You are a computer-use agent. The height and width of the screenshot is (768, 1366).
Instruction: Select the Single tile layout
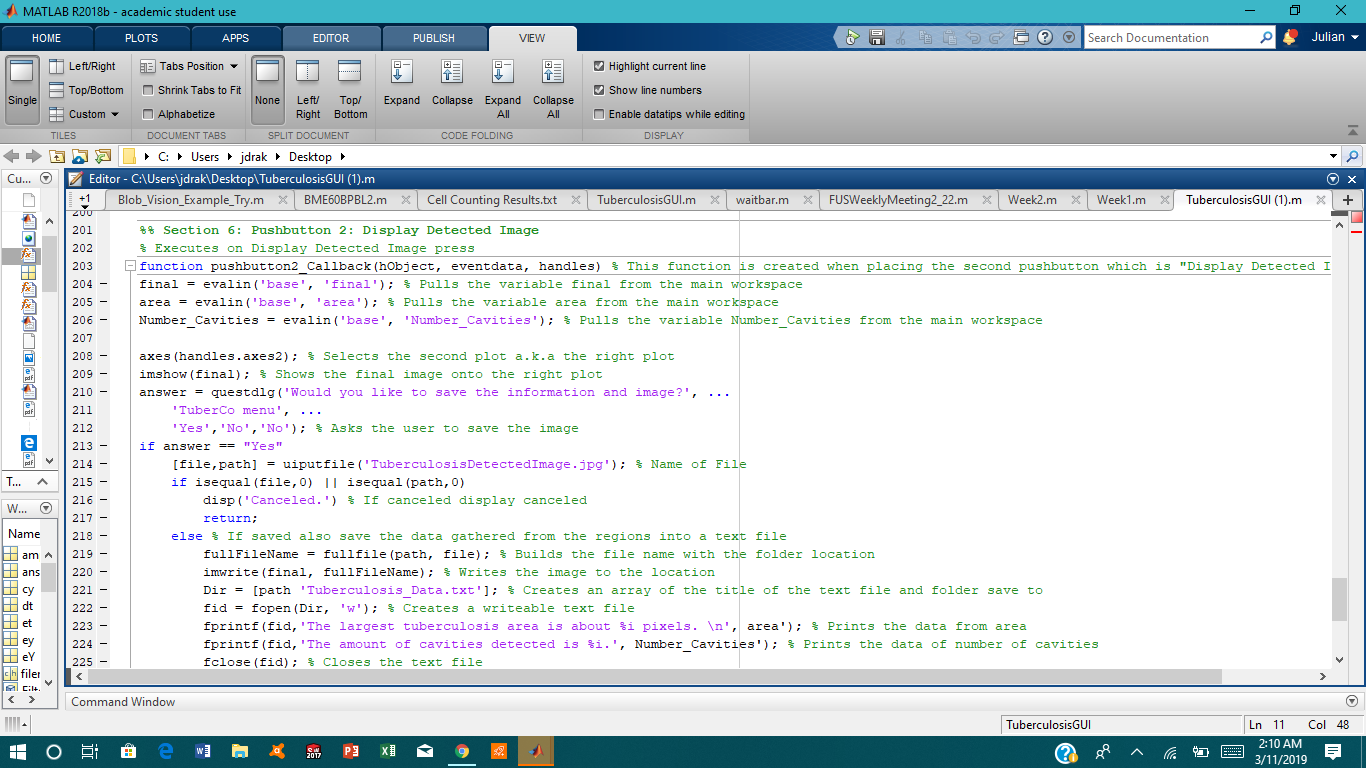coord(22,89)
